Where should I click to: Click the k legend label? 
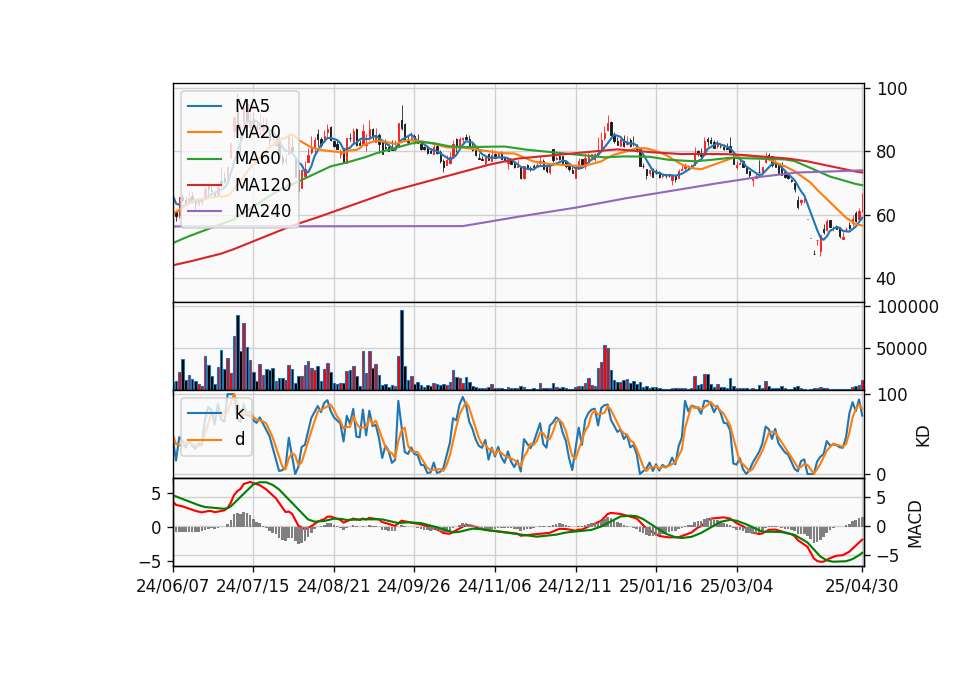coord(239,413)
